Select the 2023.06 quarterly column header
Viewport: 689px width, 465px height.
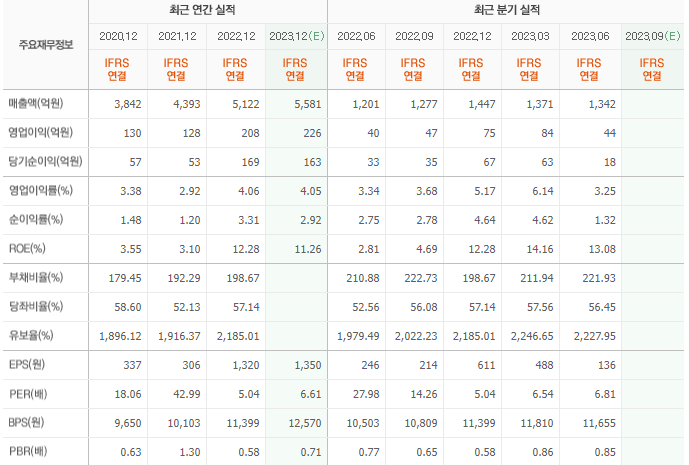590,36
